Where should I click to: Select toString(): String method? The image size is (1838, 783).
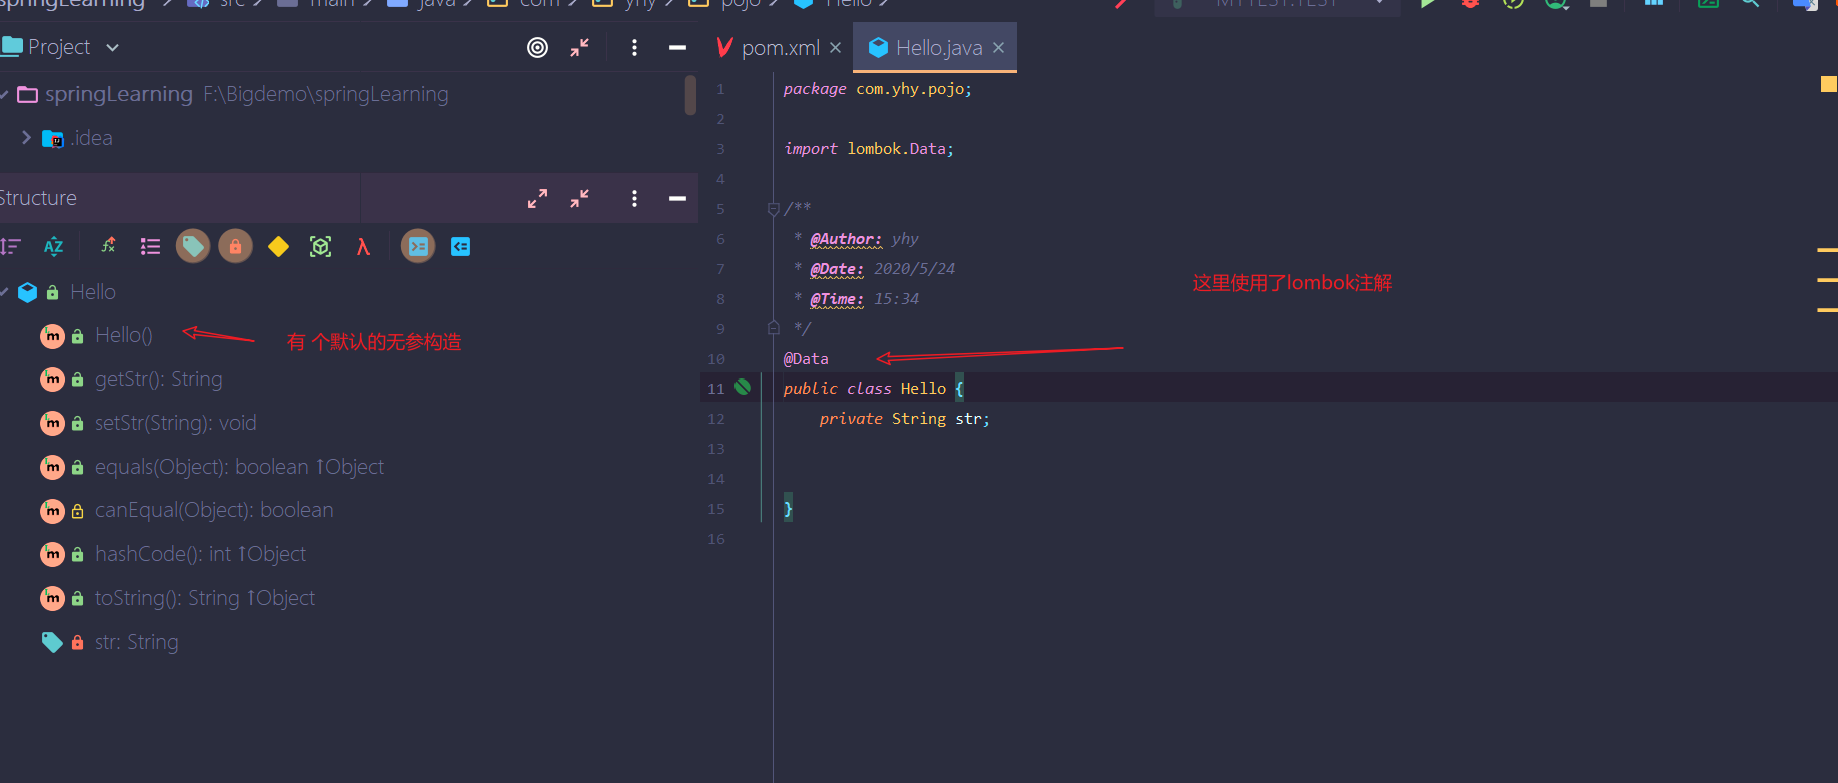point(205,598)
